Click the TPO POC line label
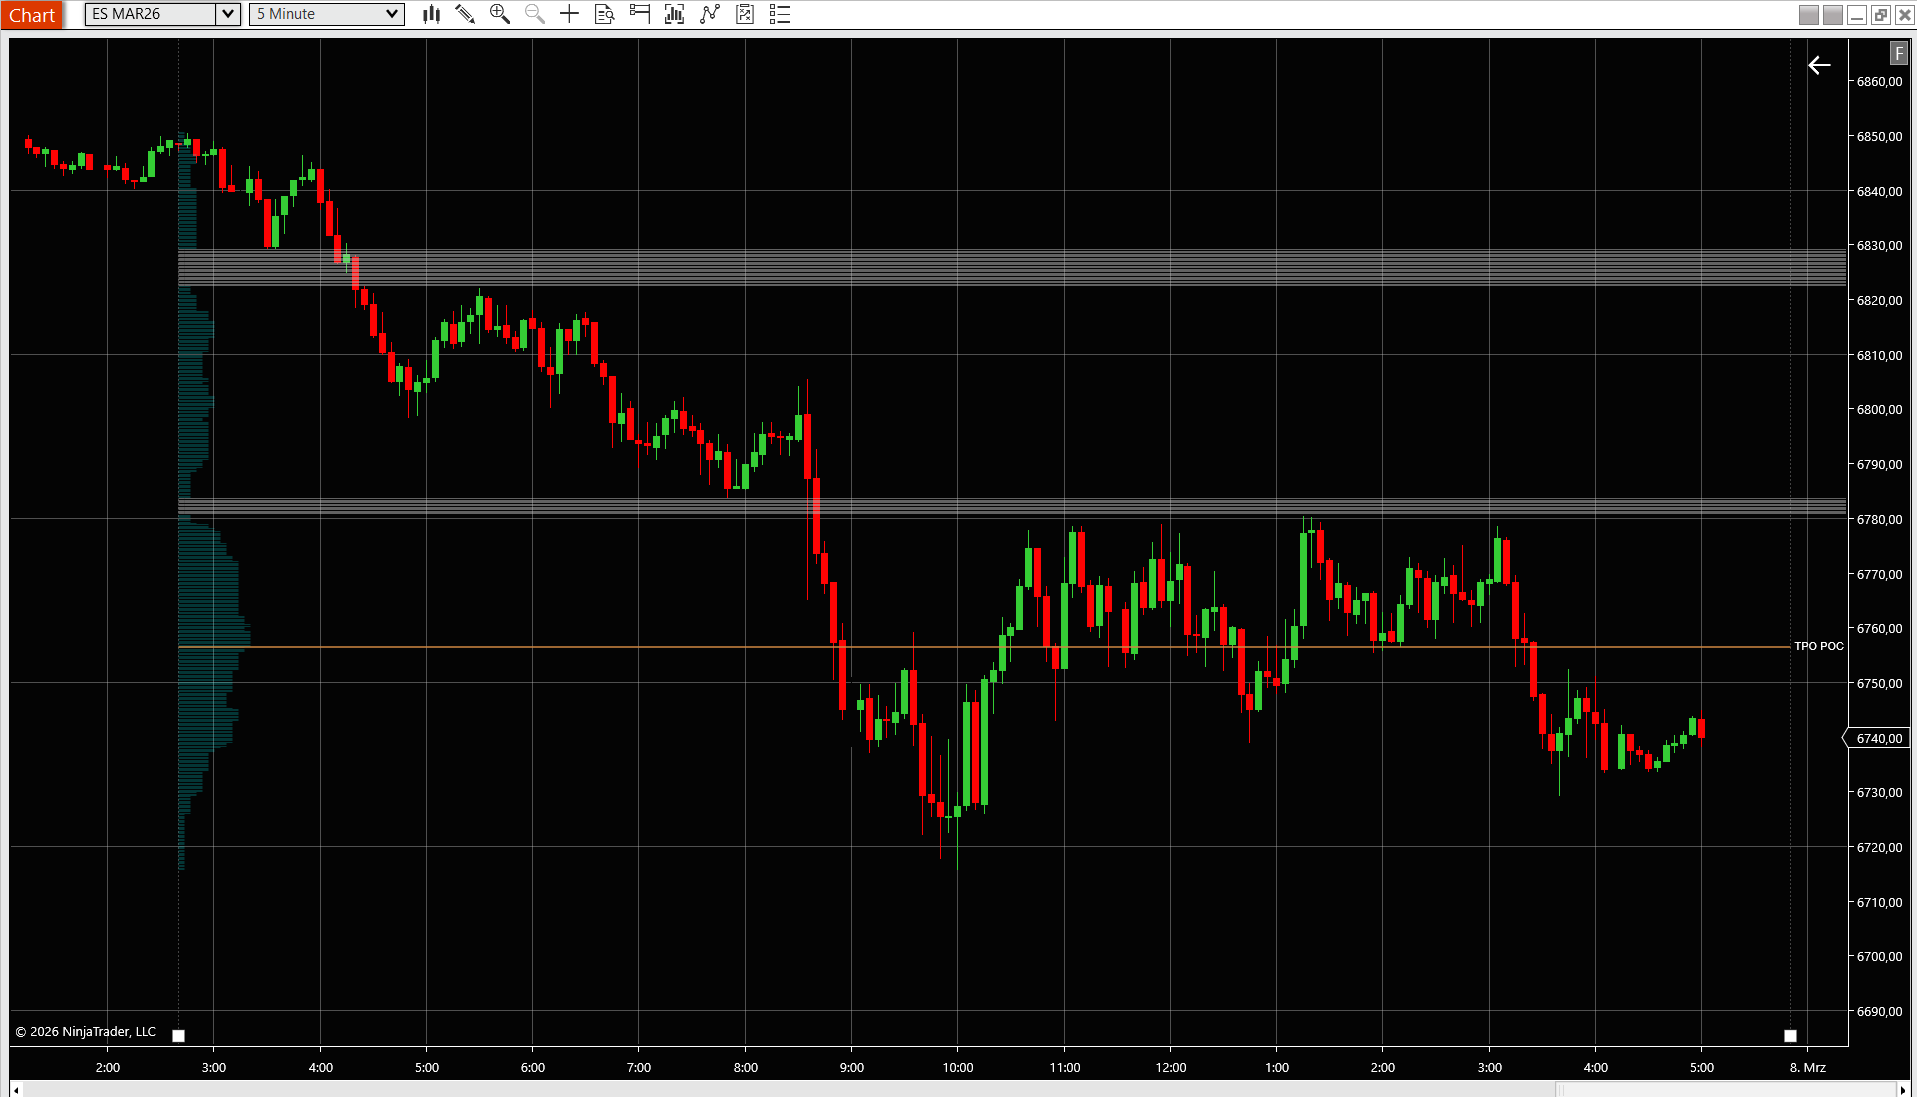The image size is (1917, 1097). pyautogui.click(x=1818, y=646)
